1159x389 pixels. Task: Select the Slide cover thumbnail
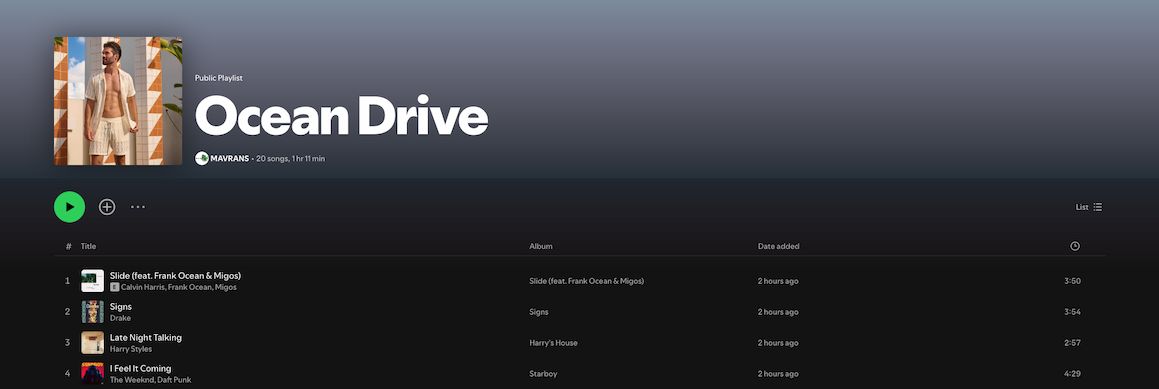coord(92,281)
